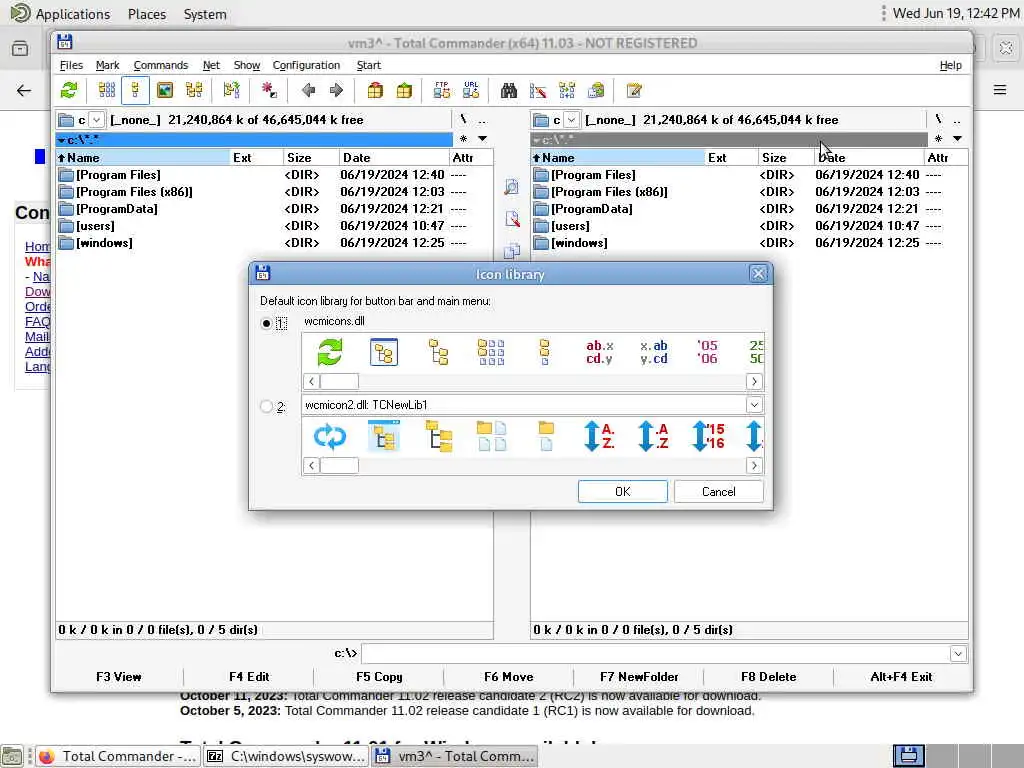Switch to Firefox Total Commander taskbar entry

118,756
